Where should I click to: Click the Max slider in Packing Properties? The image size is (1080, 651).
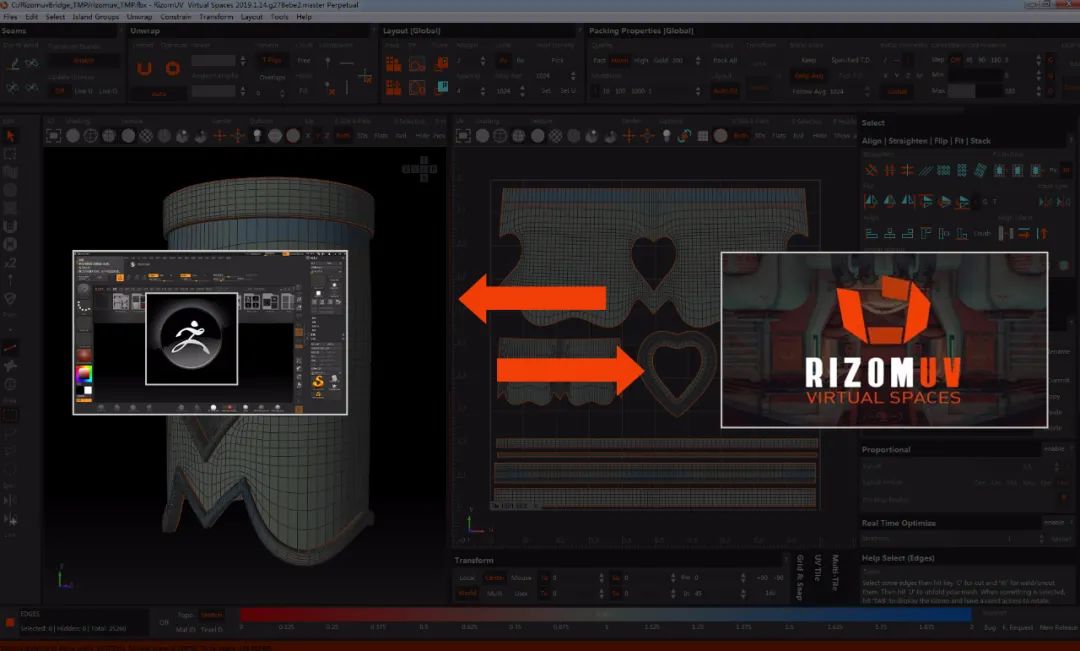977,91
